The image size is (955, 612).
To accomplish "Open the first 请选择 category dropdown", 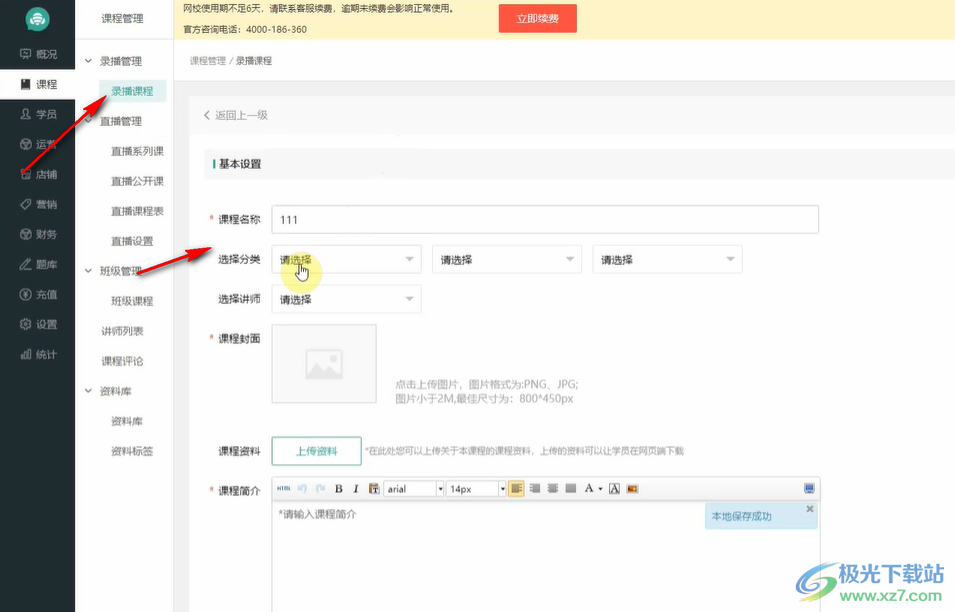I will [346, 258].
